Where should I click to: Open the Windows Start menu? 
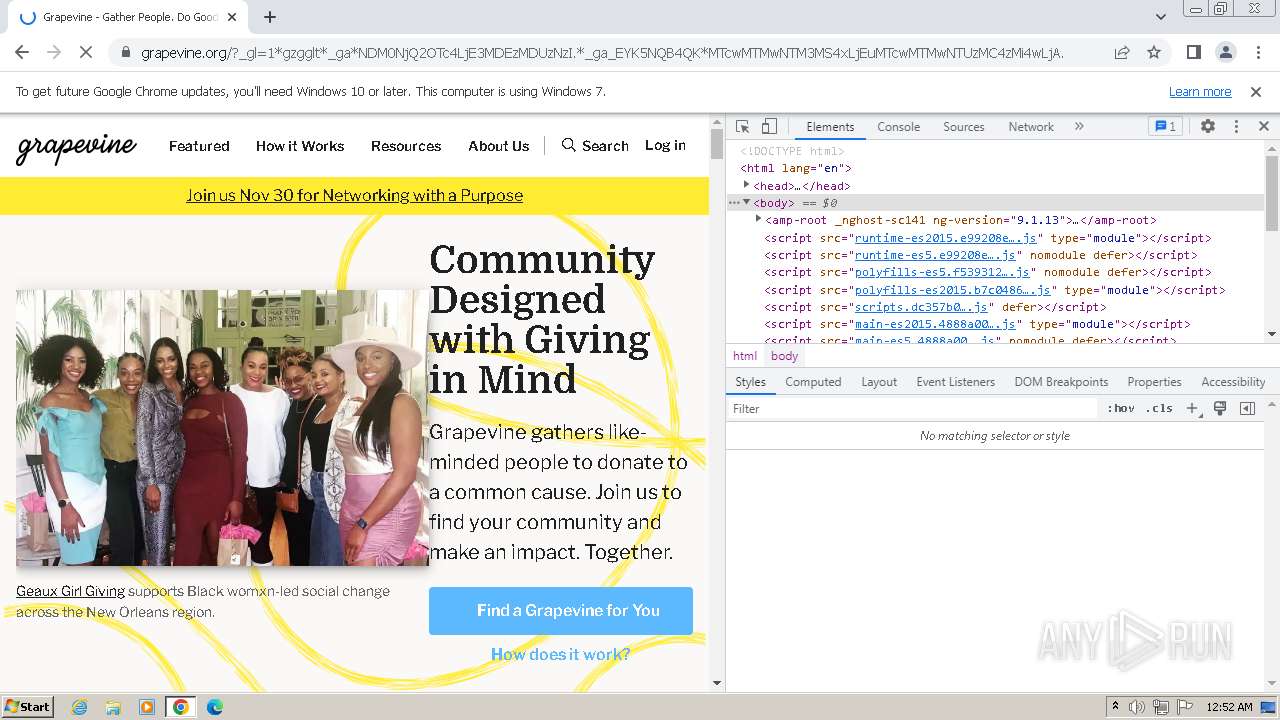pyautogui.click(x=28, y=706)
